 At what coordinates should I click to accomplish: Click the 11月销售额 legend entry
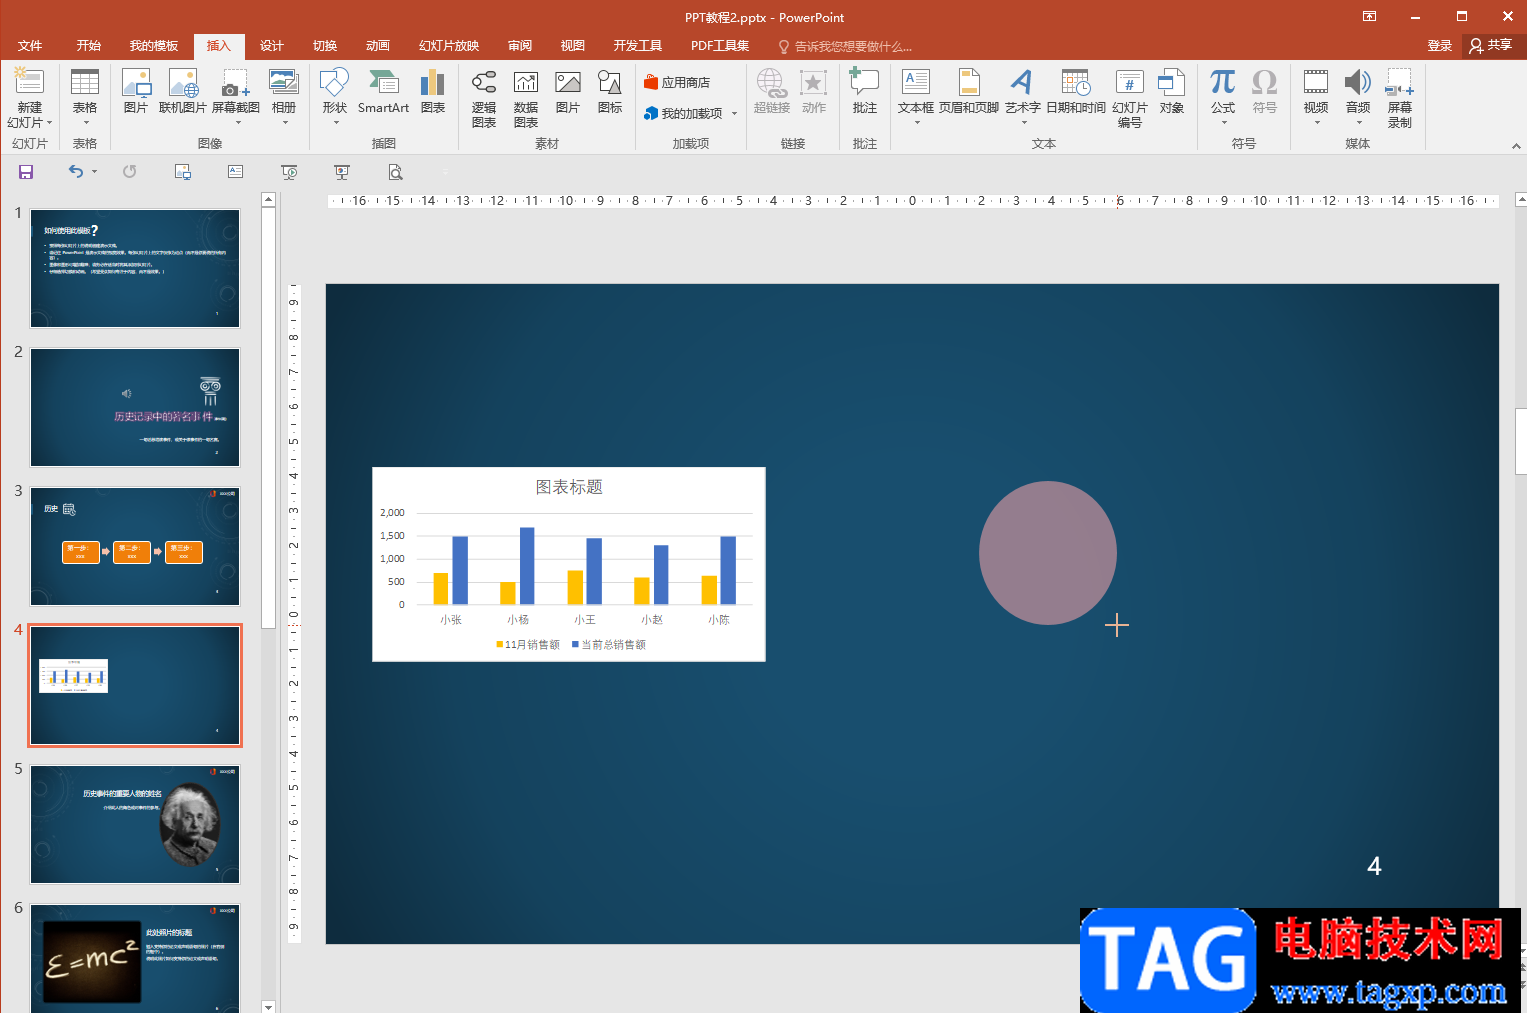pos(528,645)
